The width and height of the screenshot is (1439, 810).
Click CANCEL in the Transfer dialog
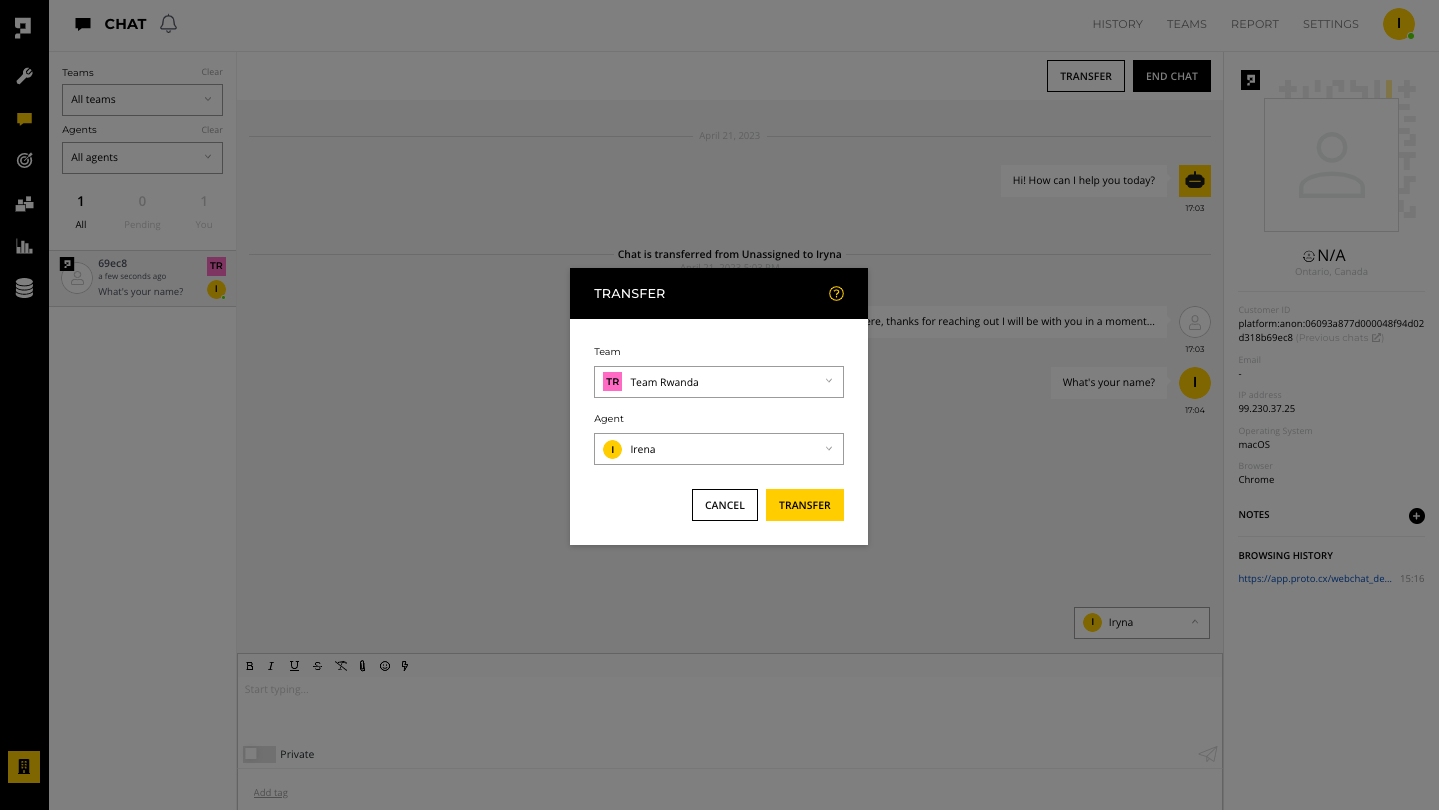[725, 505]
